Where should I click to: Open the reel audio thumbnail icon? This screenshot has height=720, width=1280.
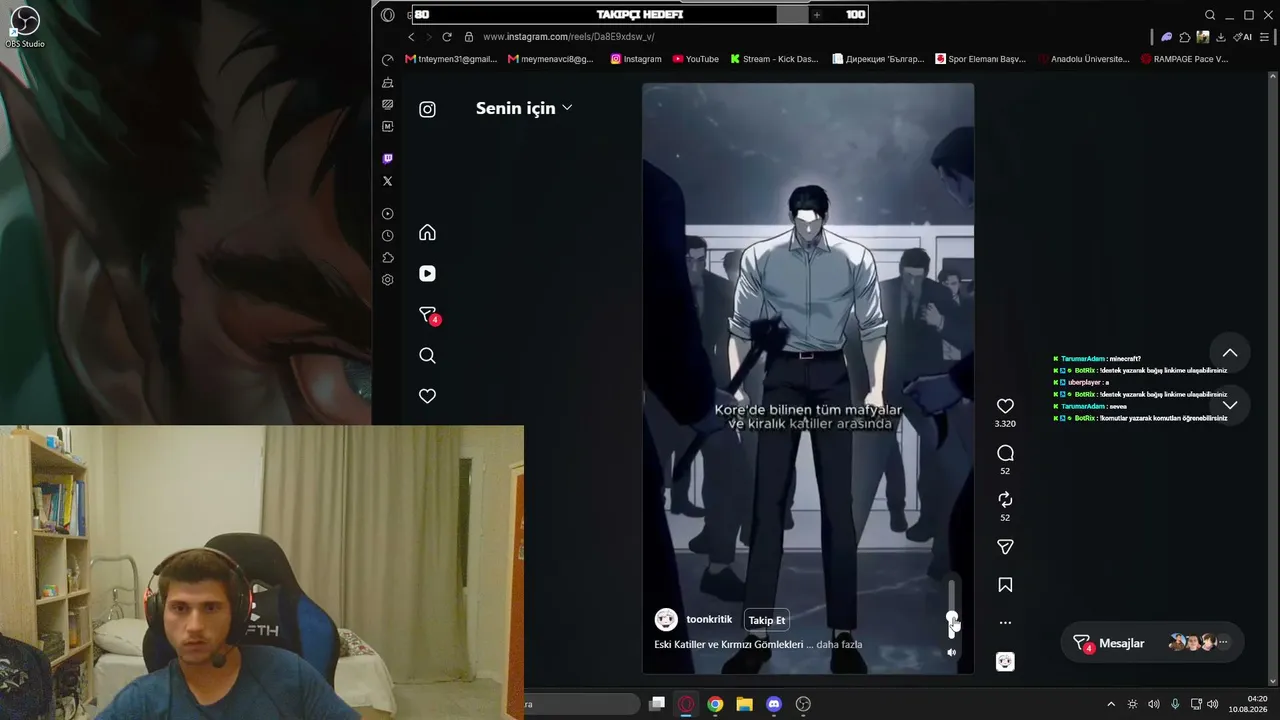[x=1005, y=661]
